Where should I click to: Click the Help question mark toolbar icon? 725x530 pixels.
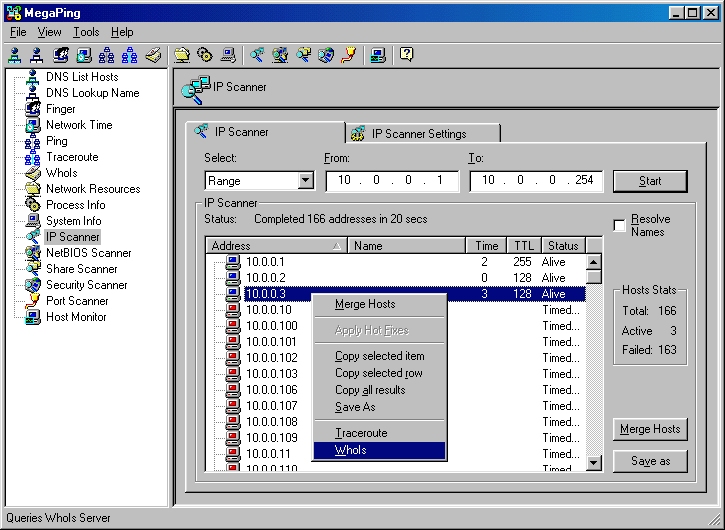406,55
